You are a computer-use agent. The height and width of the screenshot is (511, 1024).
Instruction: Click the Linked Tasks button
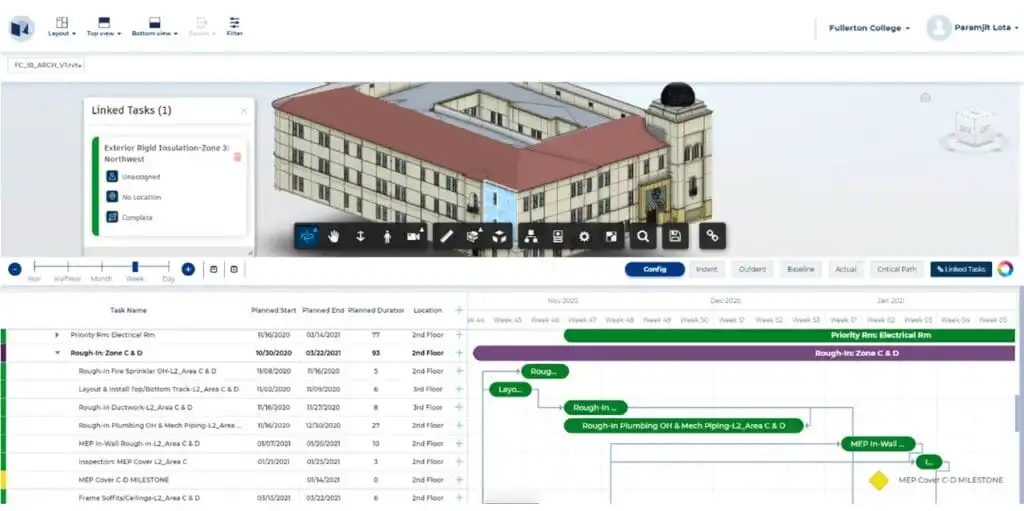960,269
